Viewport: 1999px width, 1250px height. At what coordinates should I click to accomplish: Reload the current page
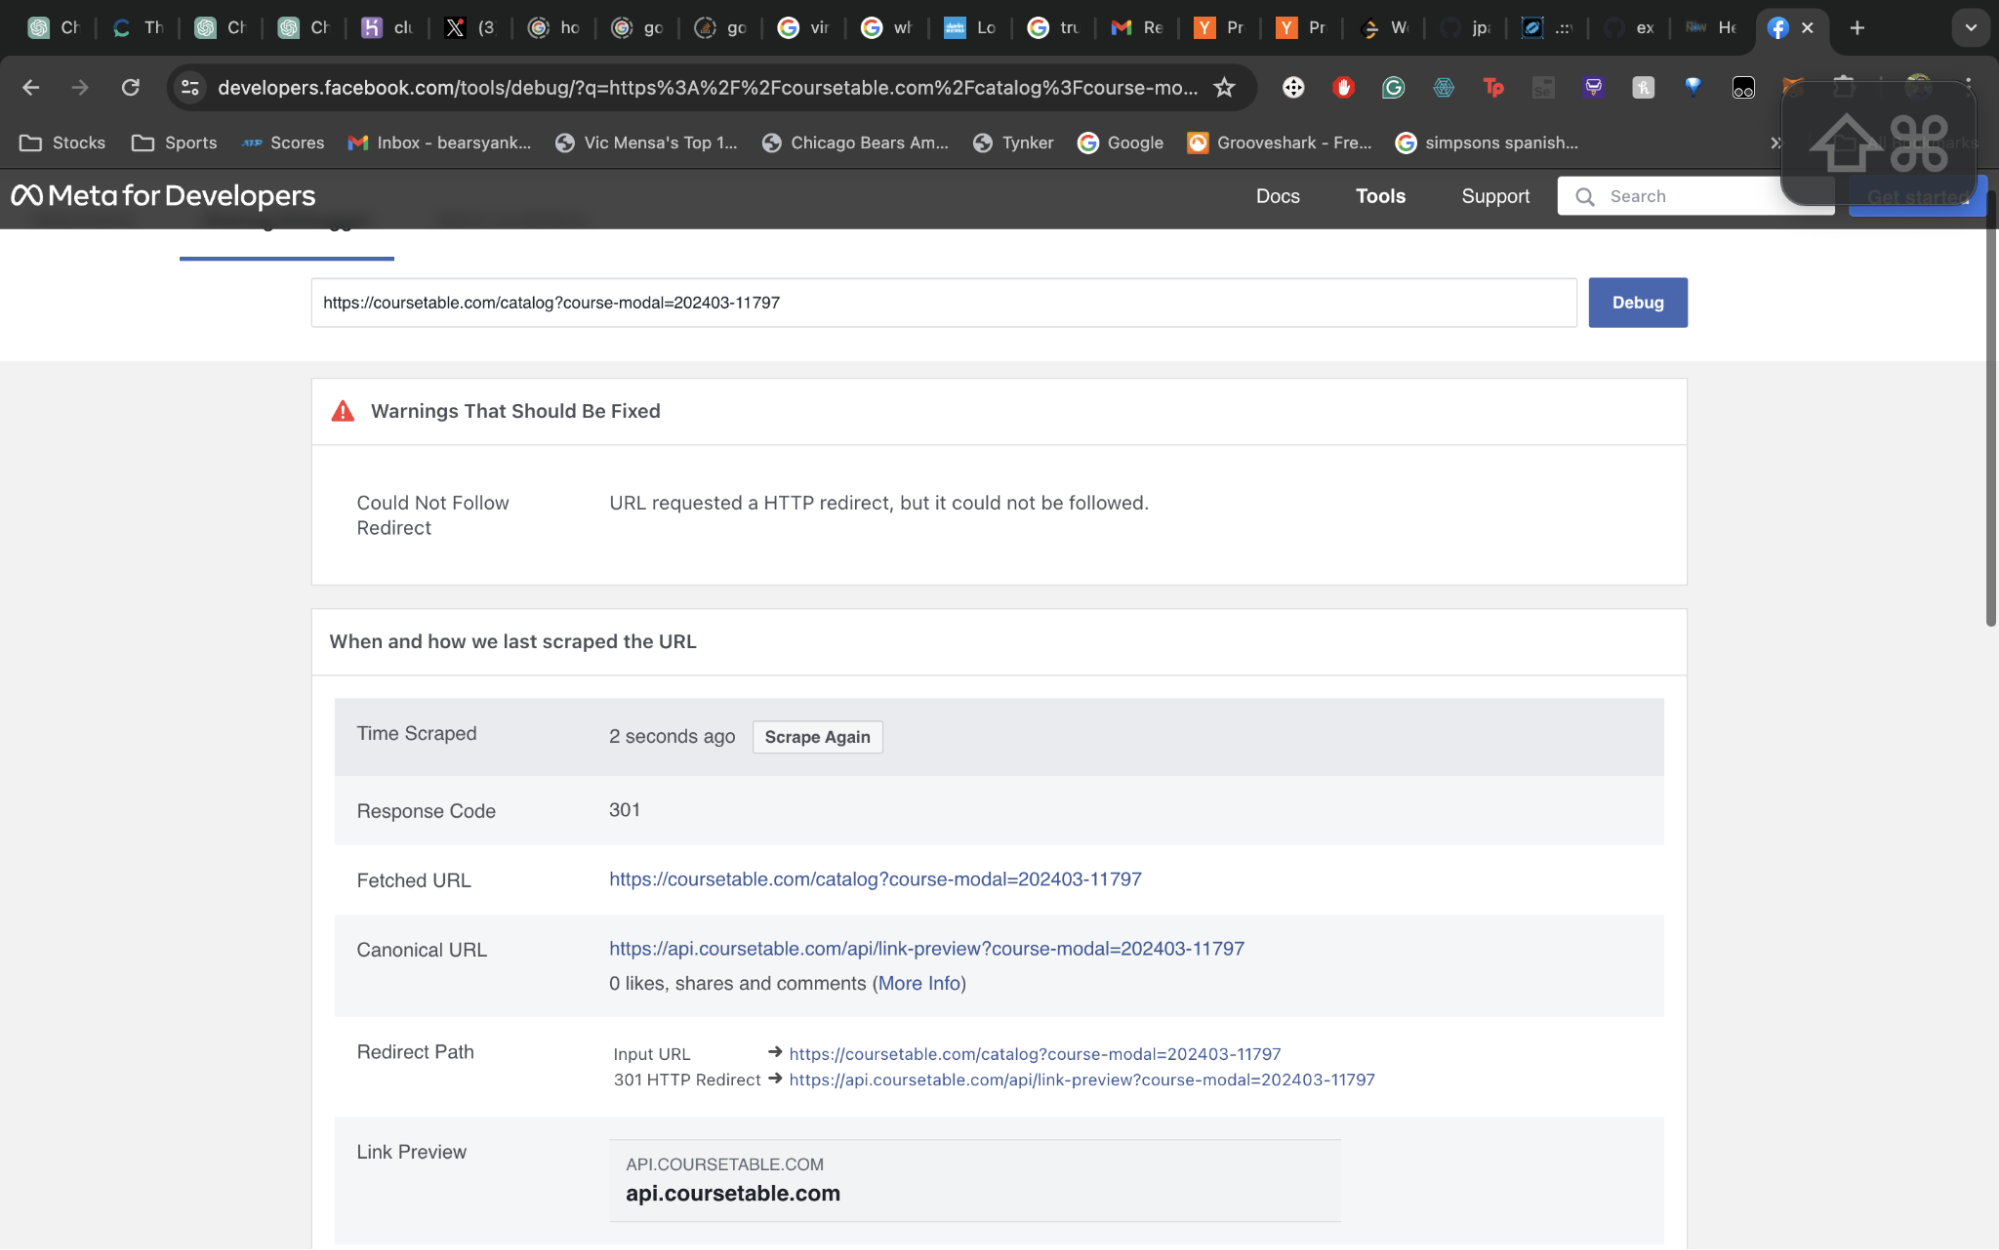pos(130,88)
